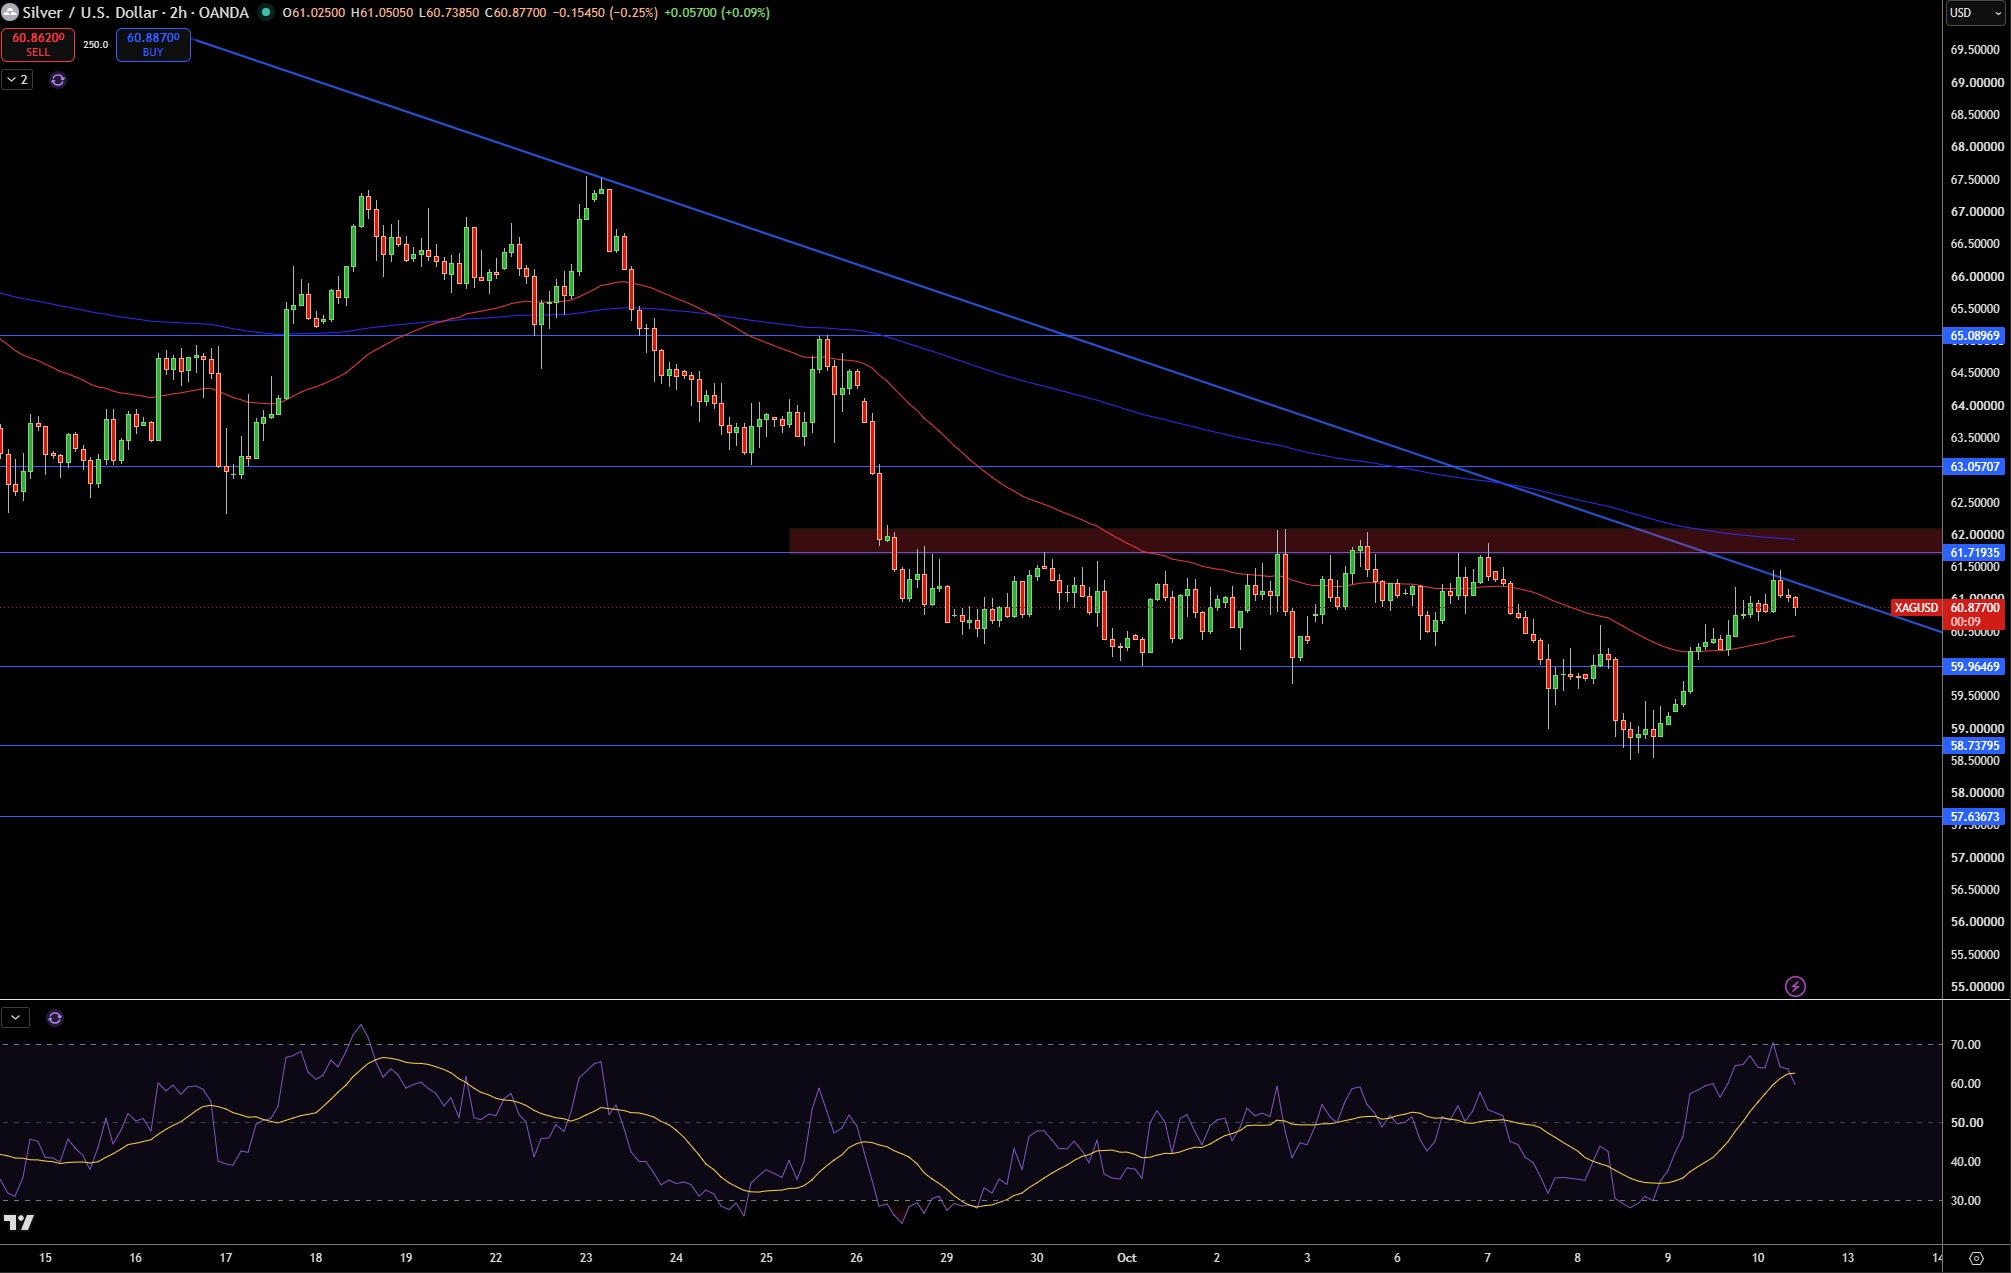Click the 55.00000 price scale label
Screen dimensions: 2011x1273
pos(1977,987)
